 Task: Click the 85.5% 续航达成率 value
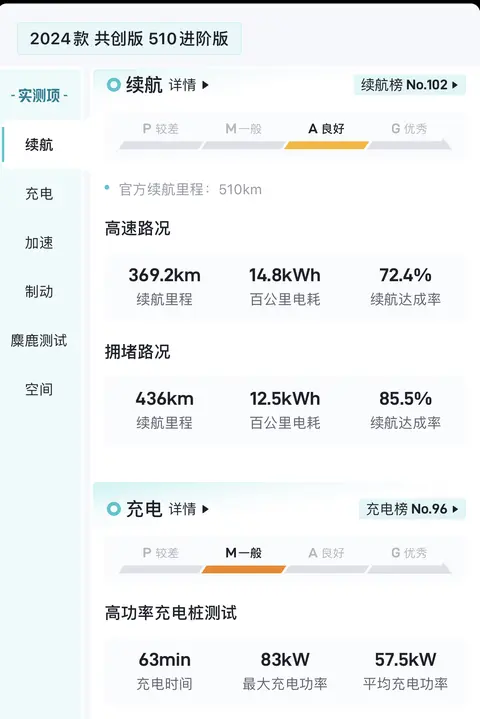[x=405, y=398]
